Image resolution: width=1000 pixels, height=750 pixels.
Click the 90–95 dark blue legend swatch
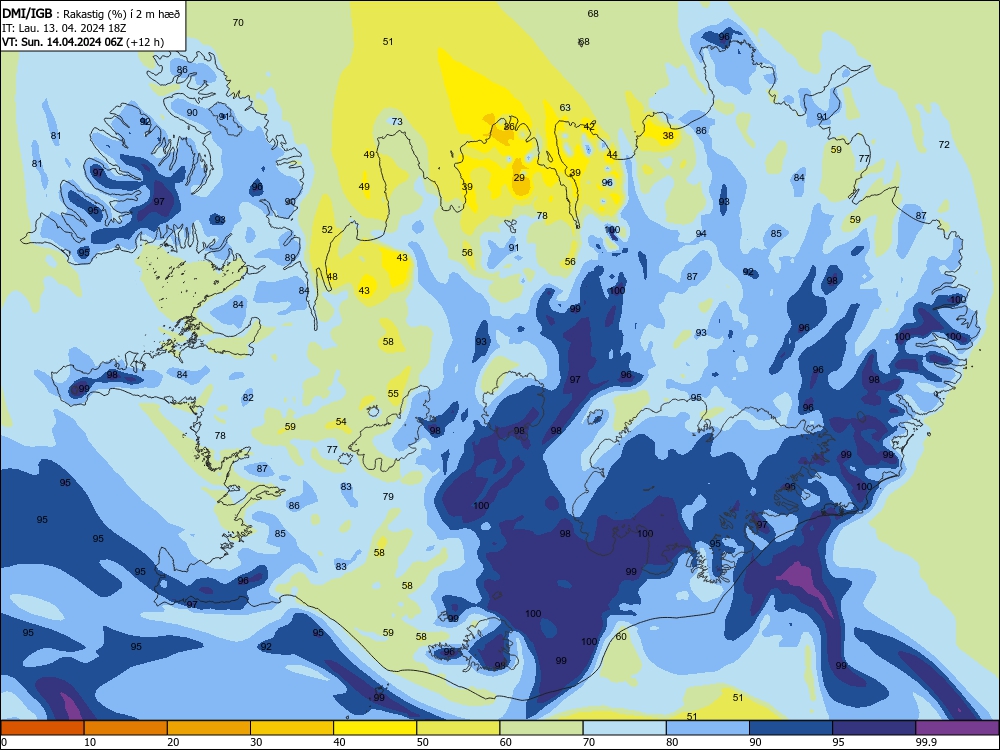click(791, 728)
